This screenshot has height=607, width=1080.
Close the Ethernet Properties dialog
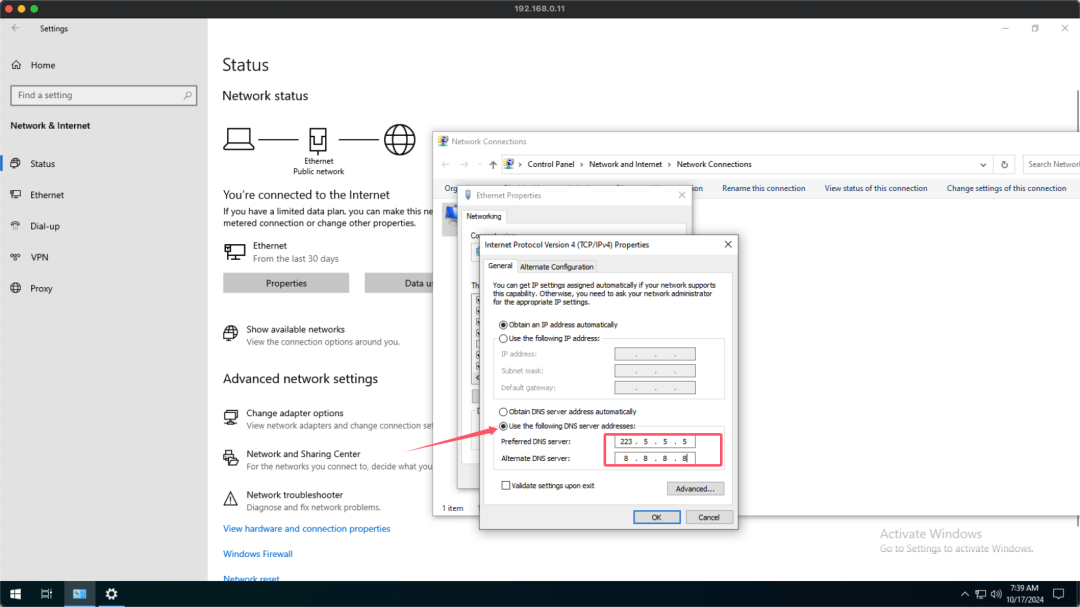pyautogui.click(x=681, y=195)
